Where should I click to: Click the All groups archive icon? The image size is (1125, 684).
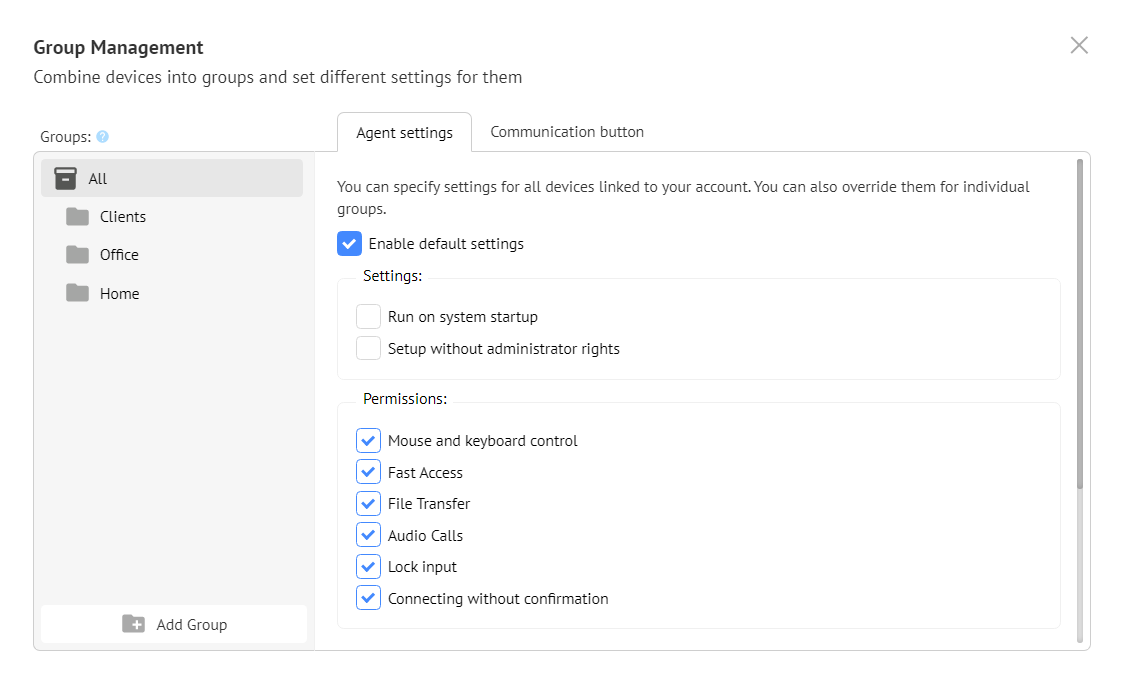click(x=65, y=179)
